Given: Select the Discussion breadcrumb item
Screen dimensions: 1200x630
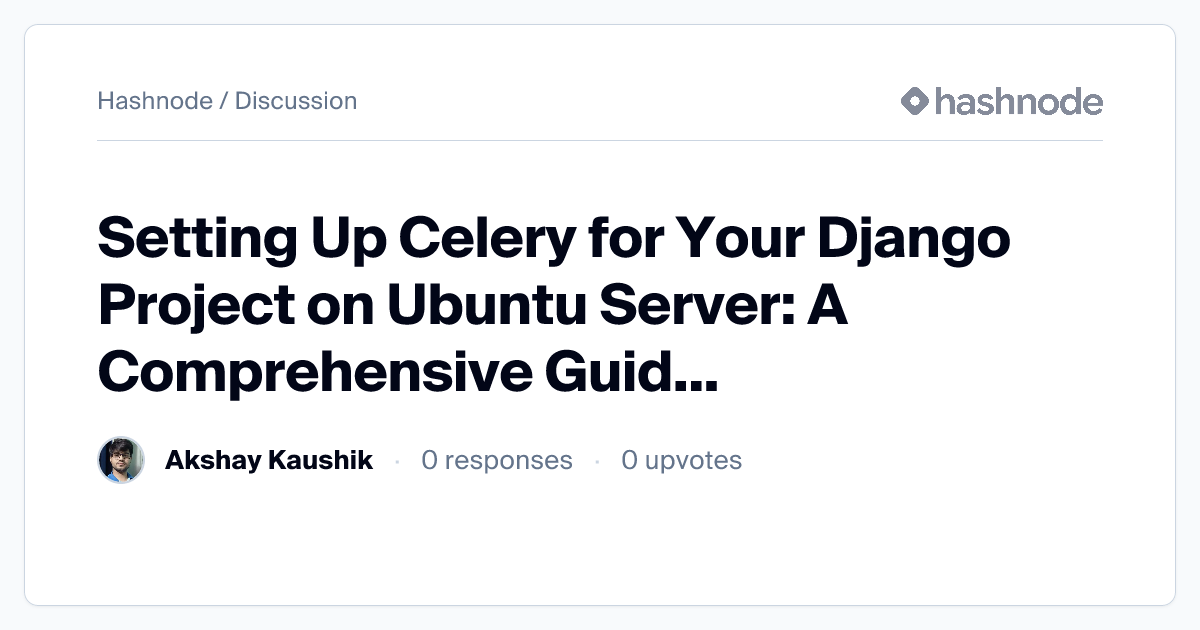Looking at the screenshot, I should tap(296, 101).
